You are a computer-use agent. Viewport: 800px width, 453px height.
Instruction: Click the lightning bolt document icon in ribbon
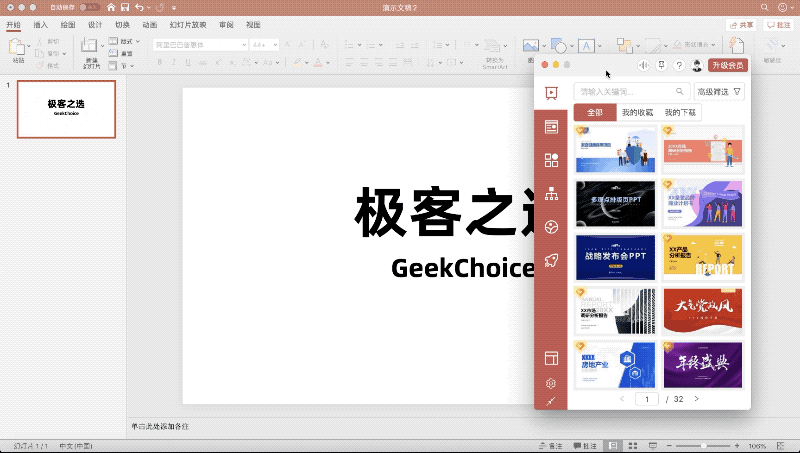coord(736,45)
